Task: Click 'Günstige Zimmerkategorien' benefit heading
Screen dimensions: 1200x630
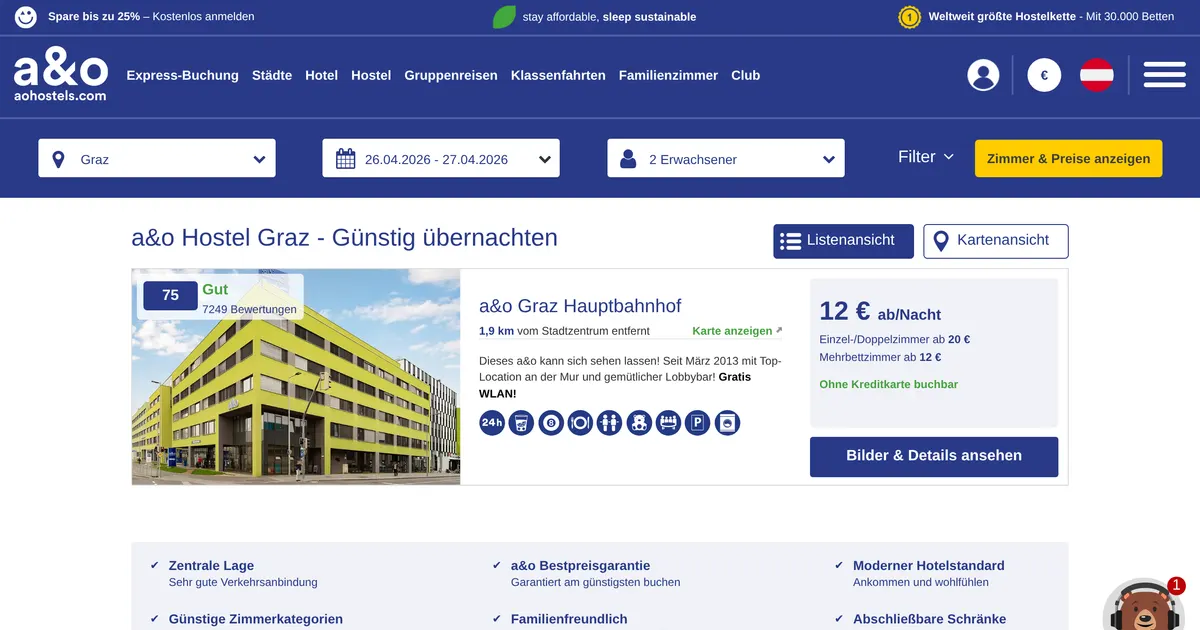Action: [256, 619]
